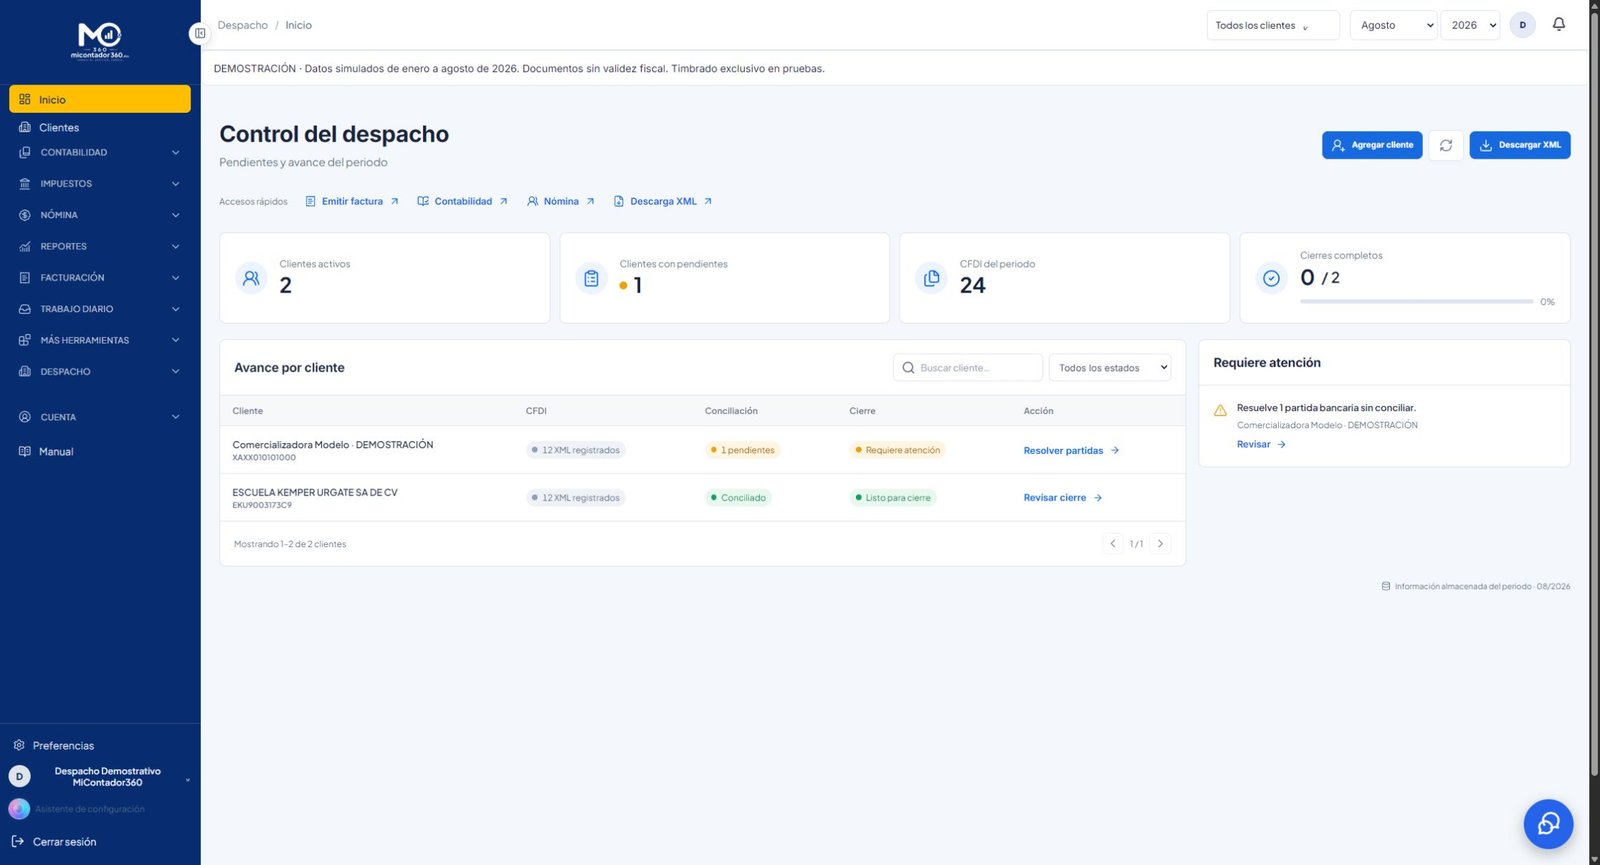Open the Emitir factura quick link

[x=352, y=201]
